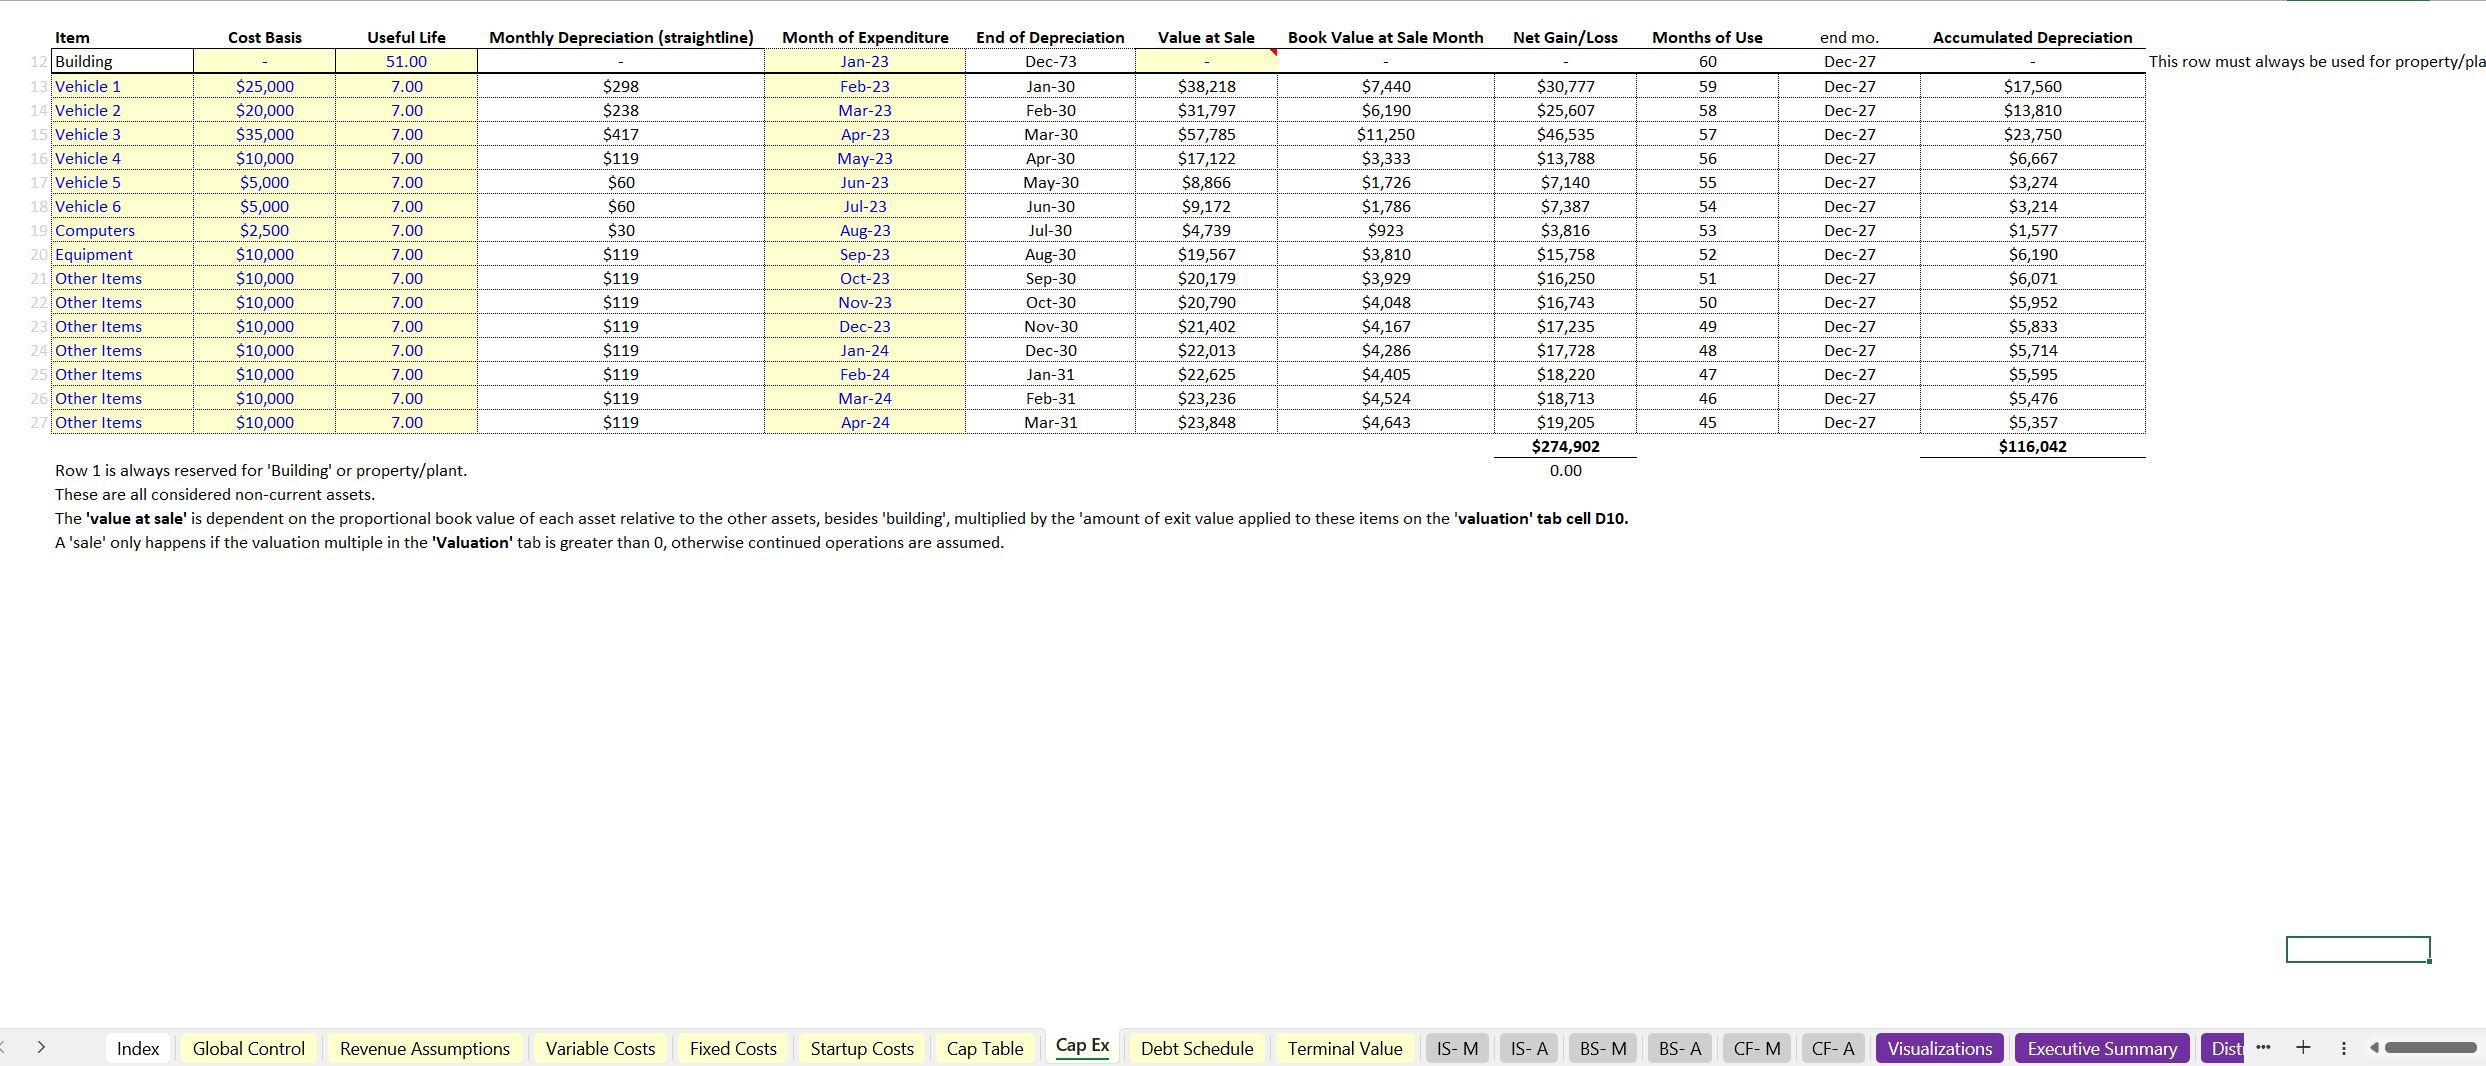This screenshot has width=2486, height=1066.
Task: Select Equipment item cell
Action: 122,254
